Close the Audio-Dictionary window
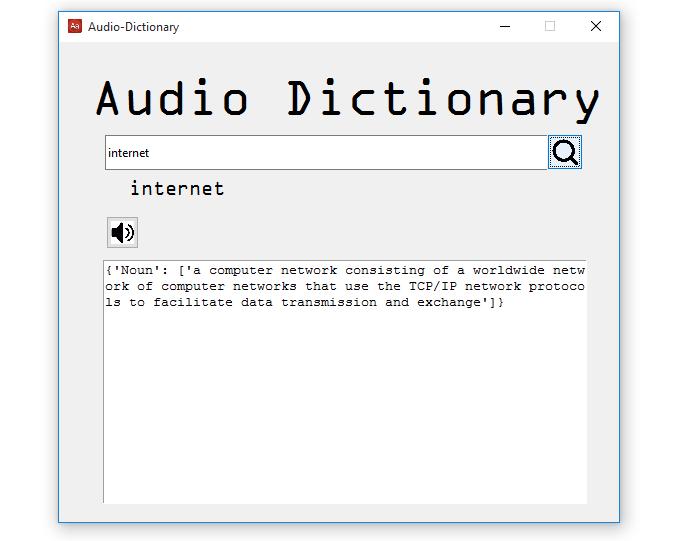This screenshot has height=541, width=676. [596, 26]
